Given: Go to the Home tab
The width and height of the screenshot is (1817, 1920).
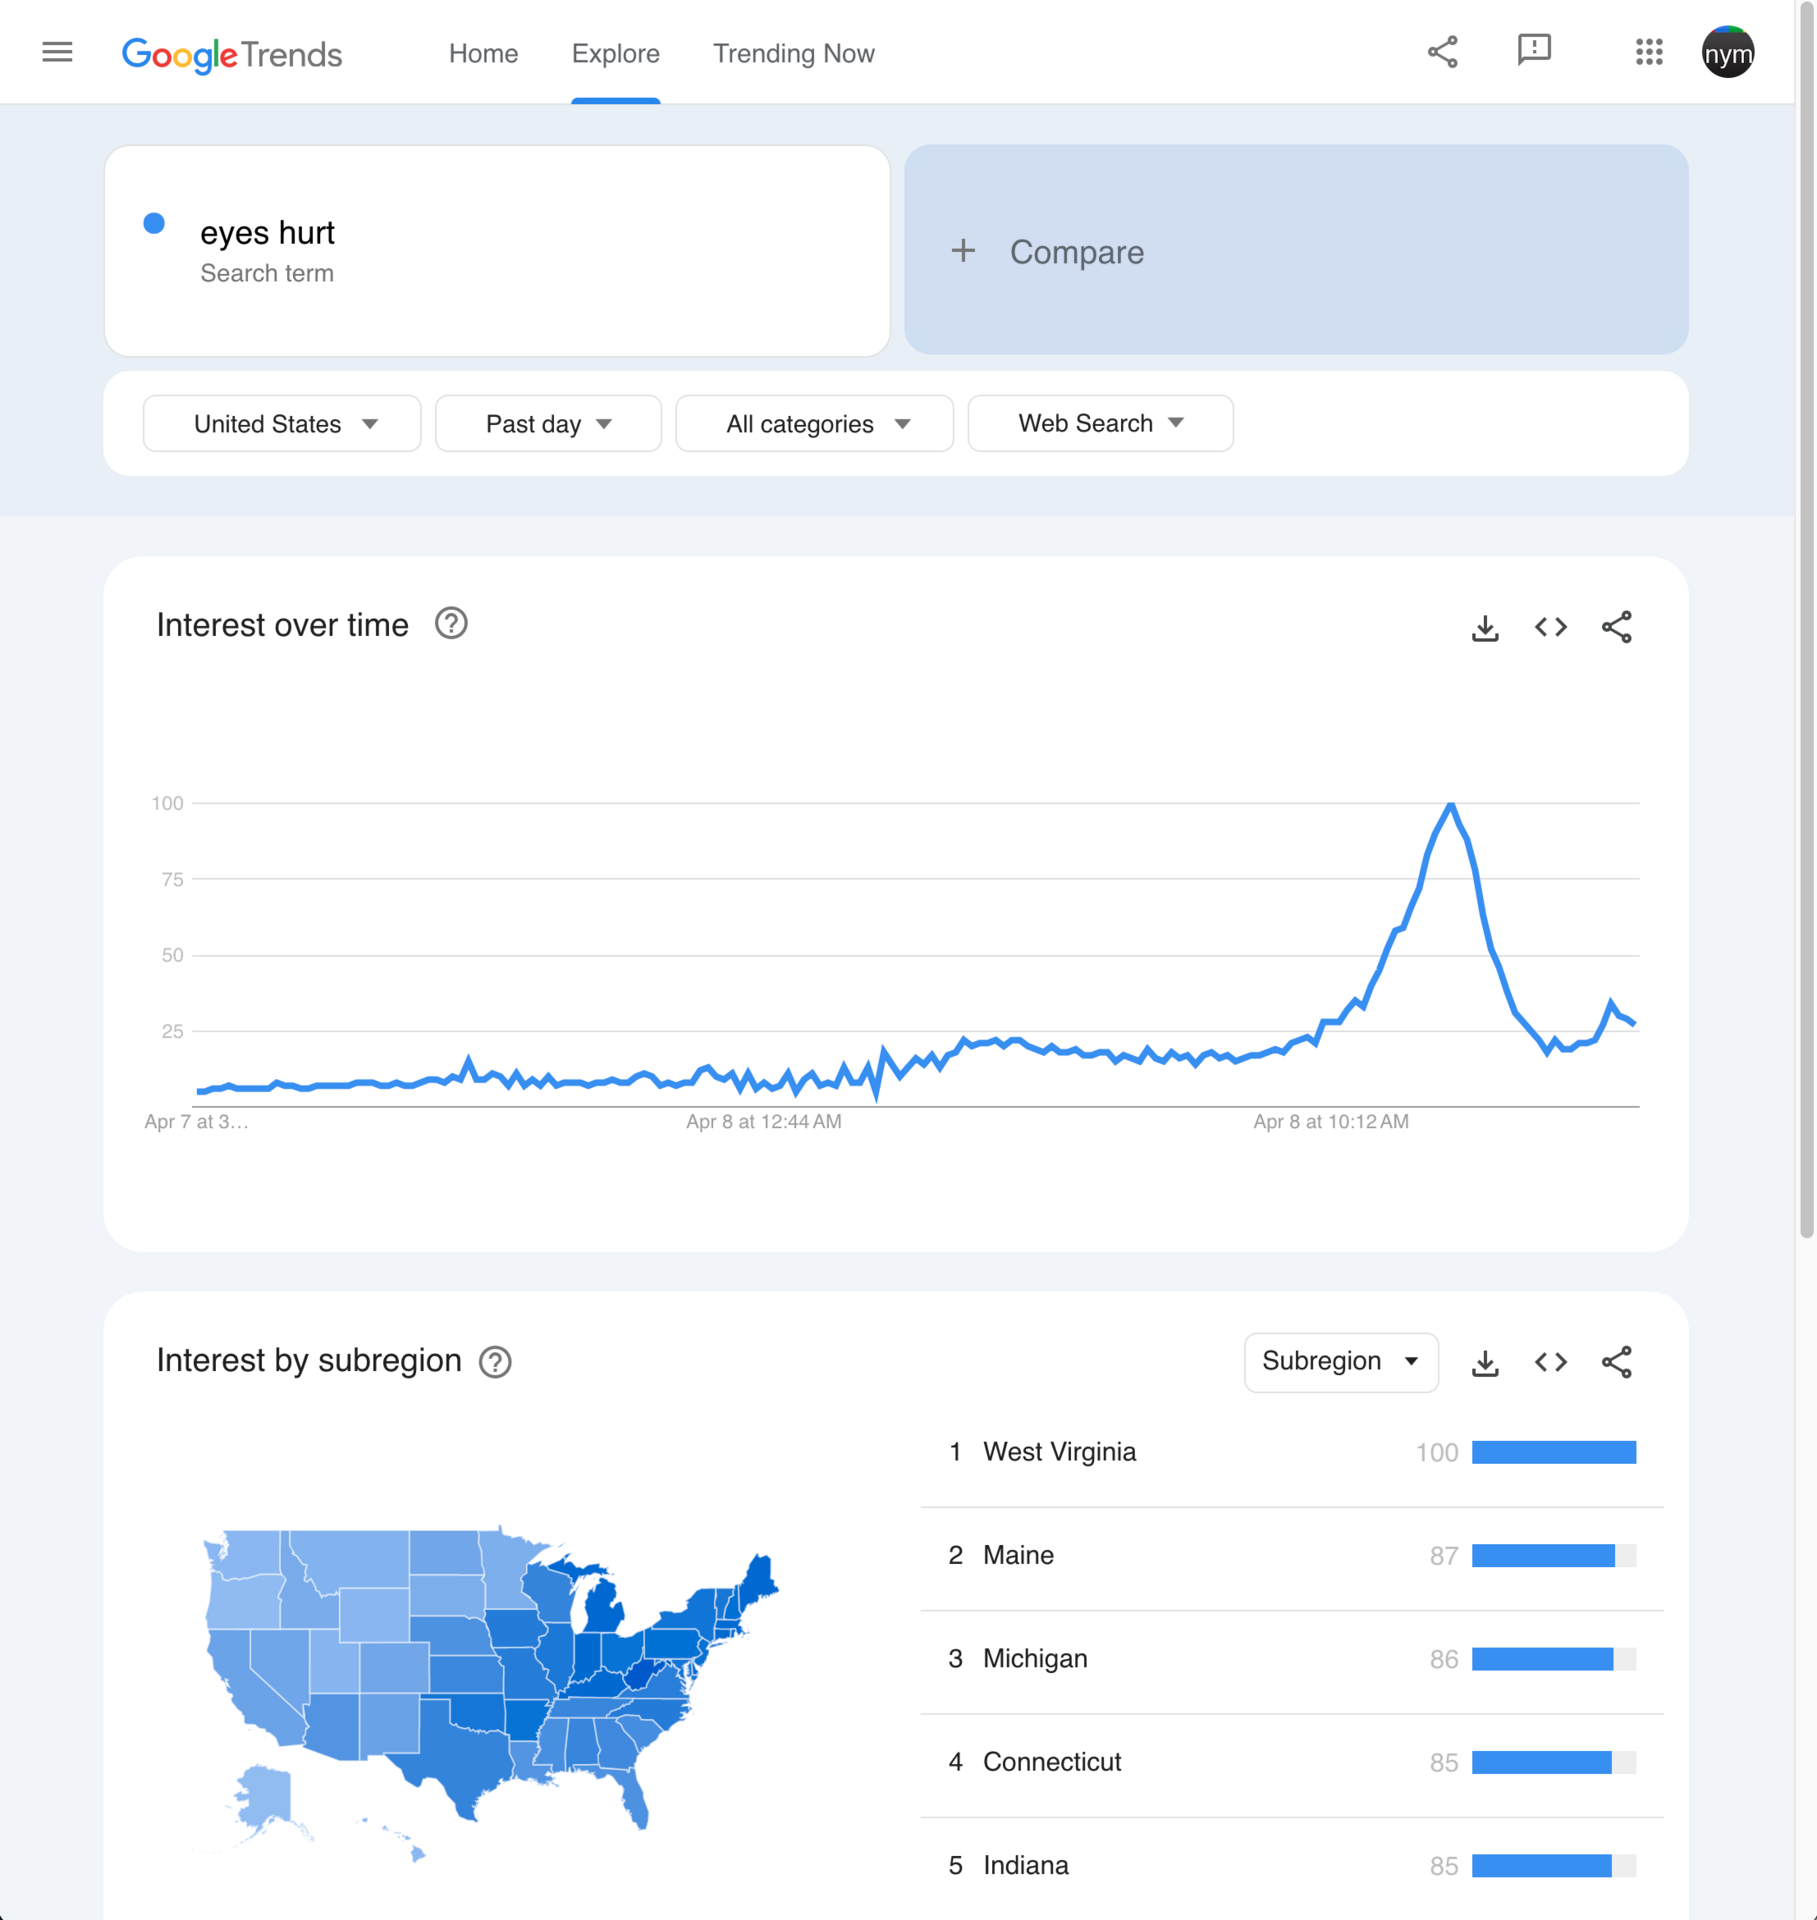Looking at the screenshot, I should click(483, 54).
